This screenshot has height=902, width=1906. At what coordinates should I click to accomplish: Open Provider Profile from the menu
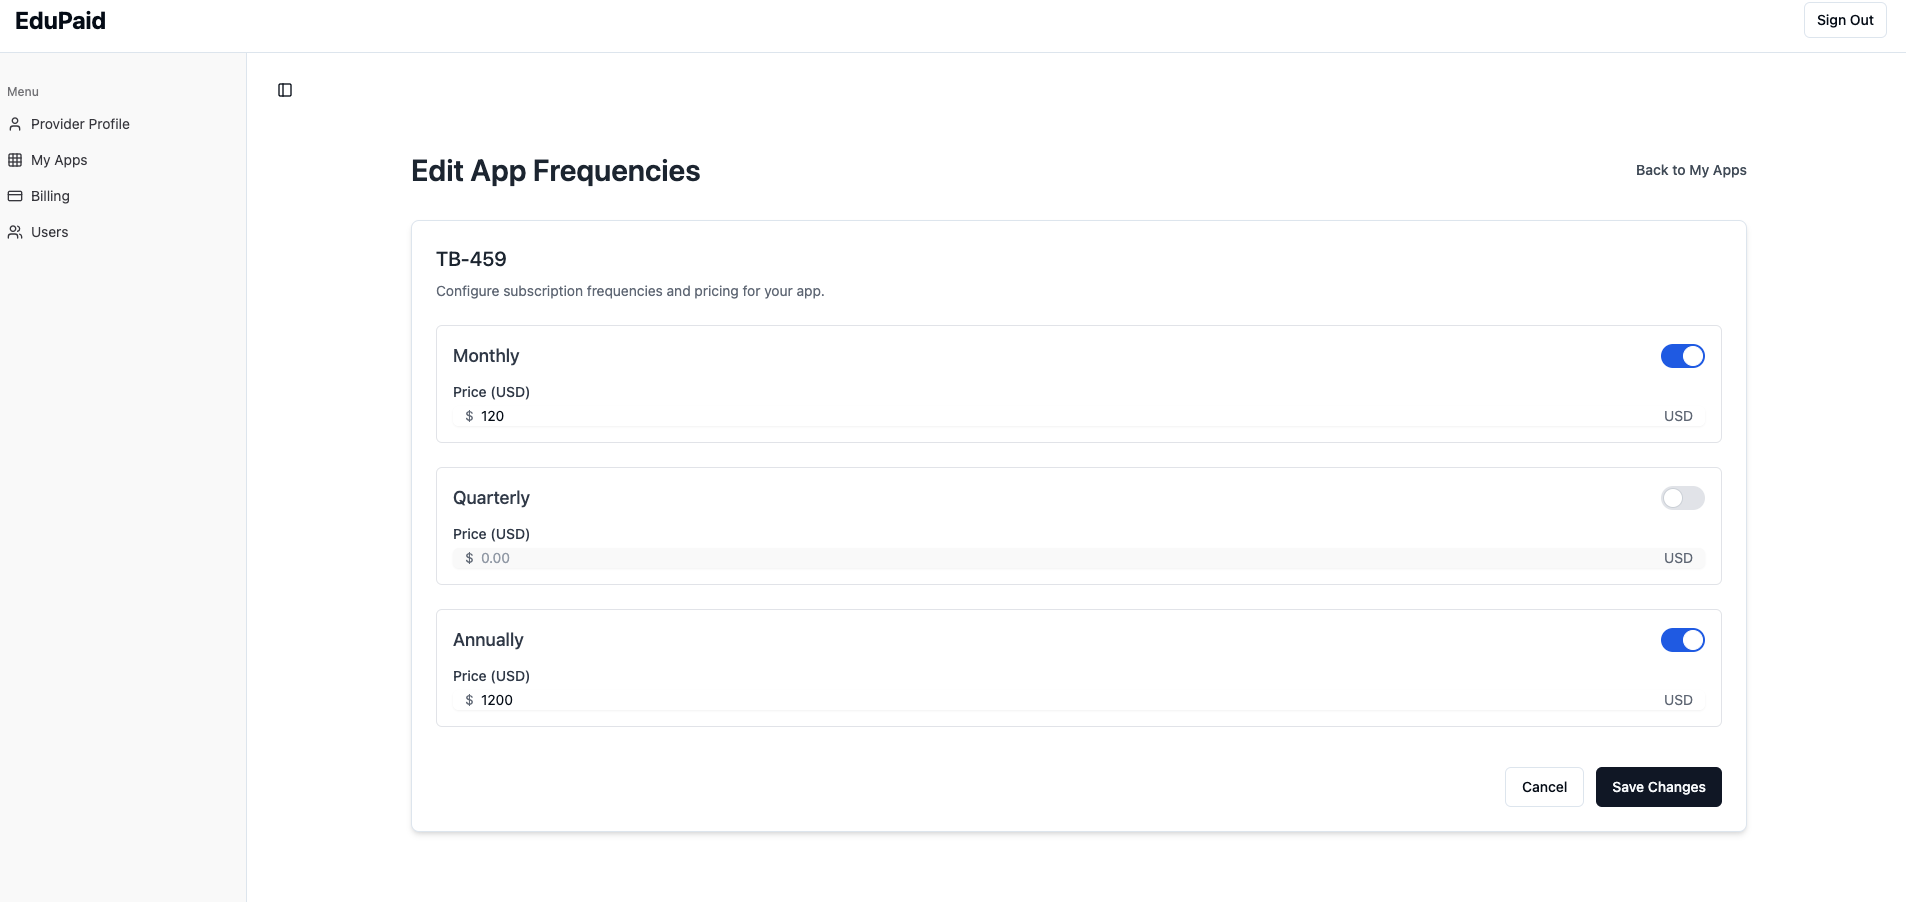click(x=80, y=124)
